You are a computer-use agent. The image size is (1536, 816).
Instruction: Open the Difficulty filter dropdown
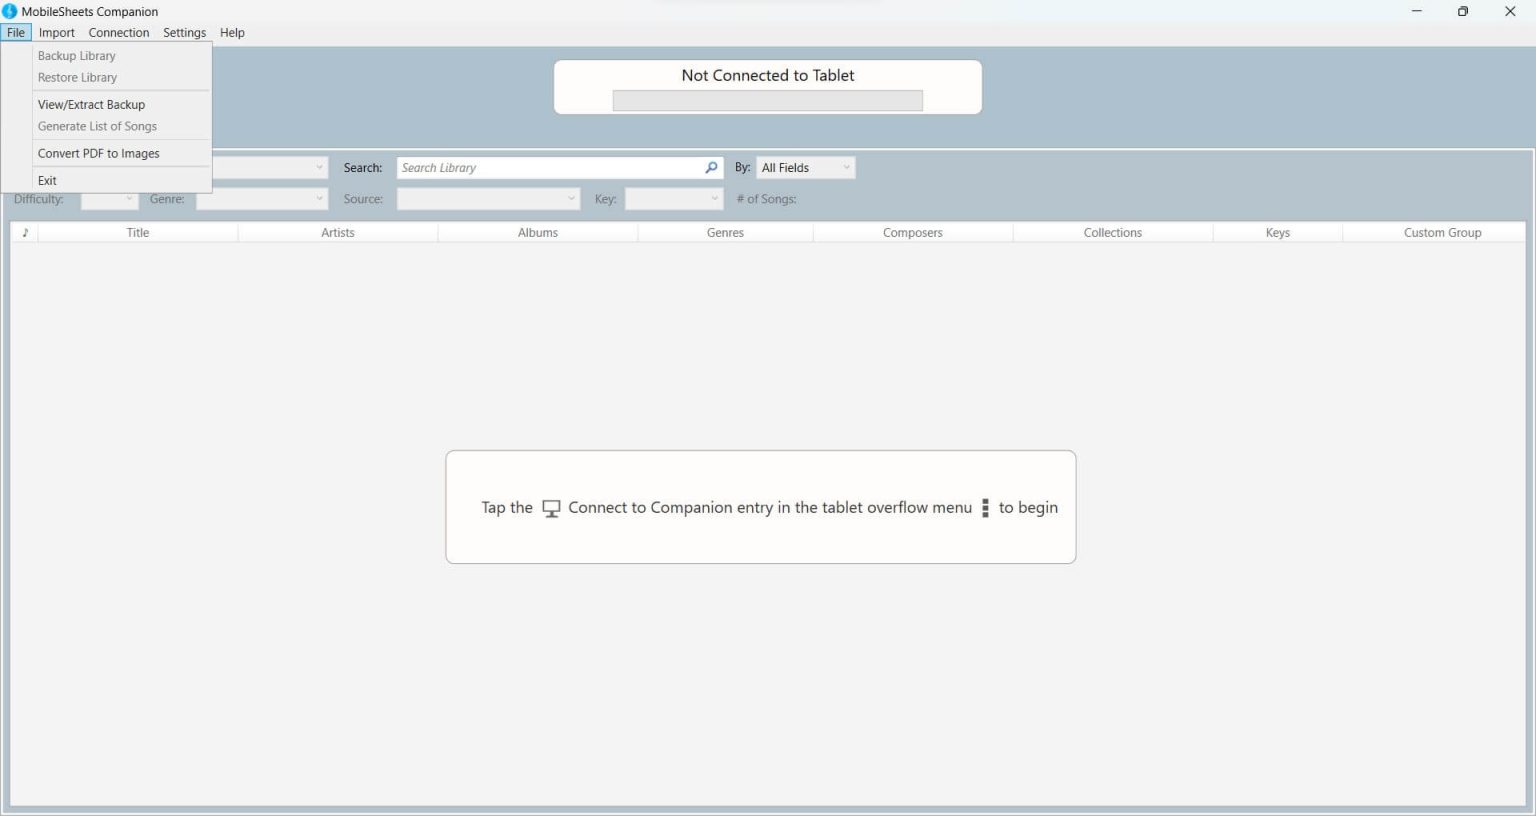110,199
